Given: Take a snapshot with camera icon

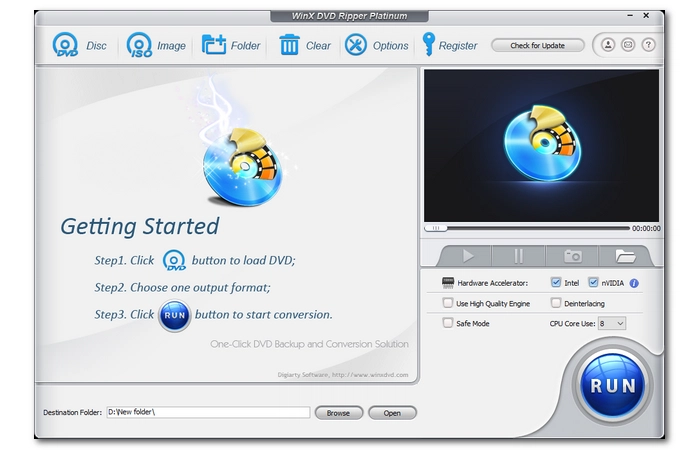Looking at the screenshot, I should coord(572,256).
